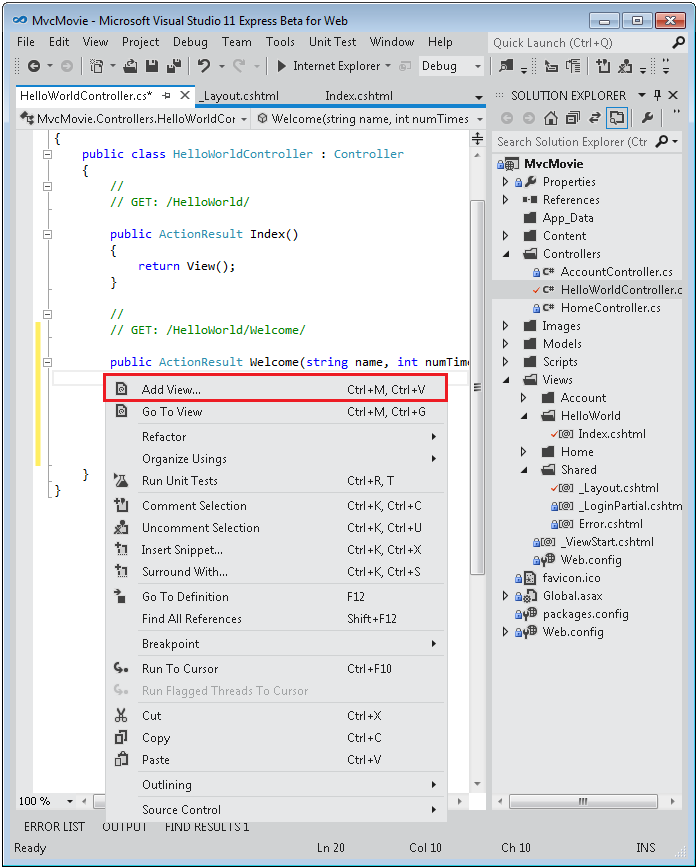
Task: Expand the Global.asax node
Action: click(505, 596)
